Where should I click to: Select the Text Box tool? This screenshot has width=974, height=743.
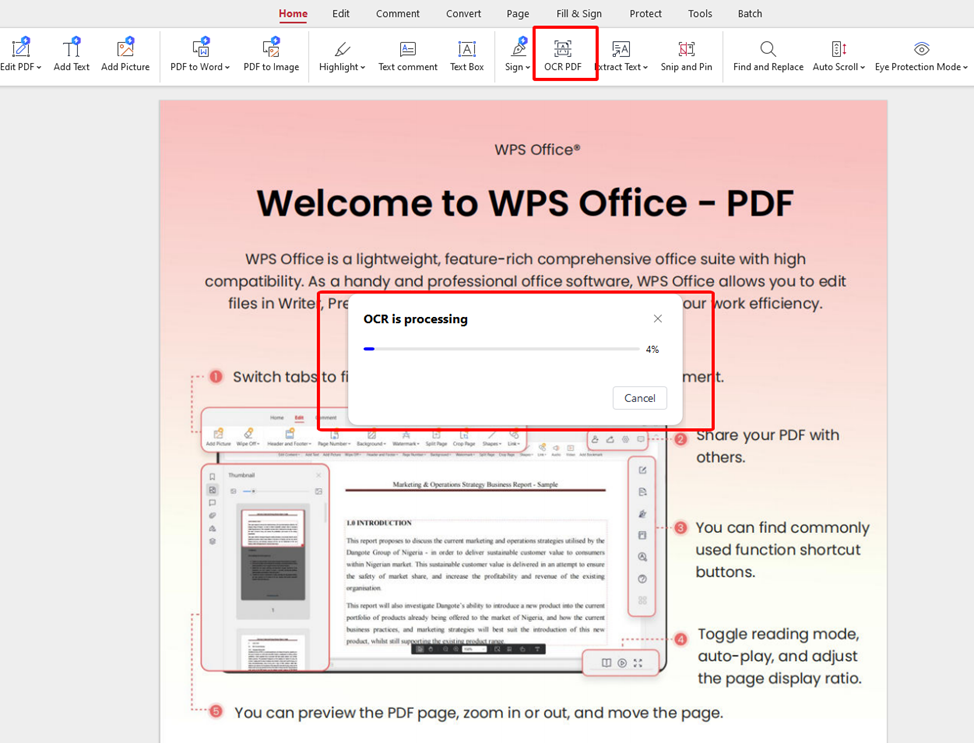click(467, 55)
